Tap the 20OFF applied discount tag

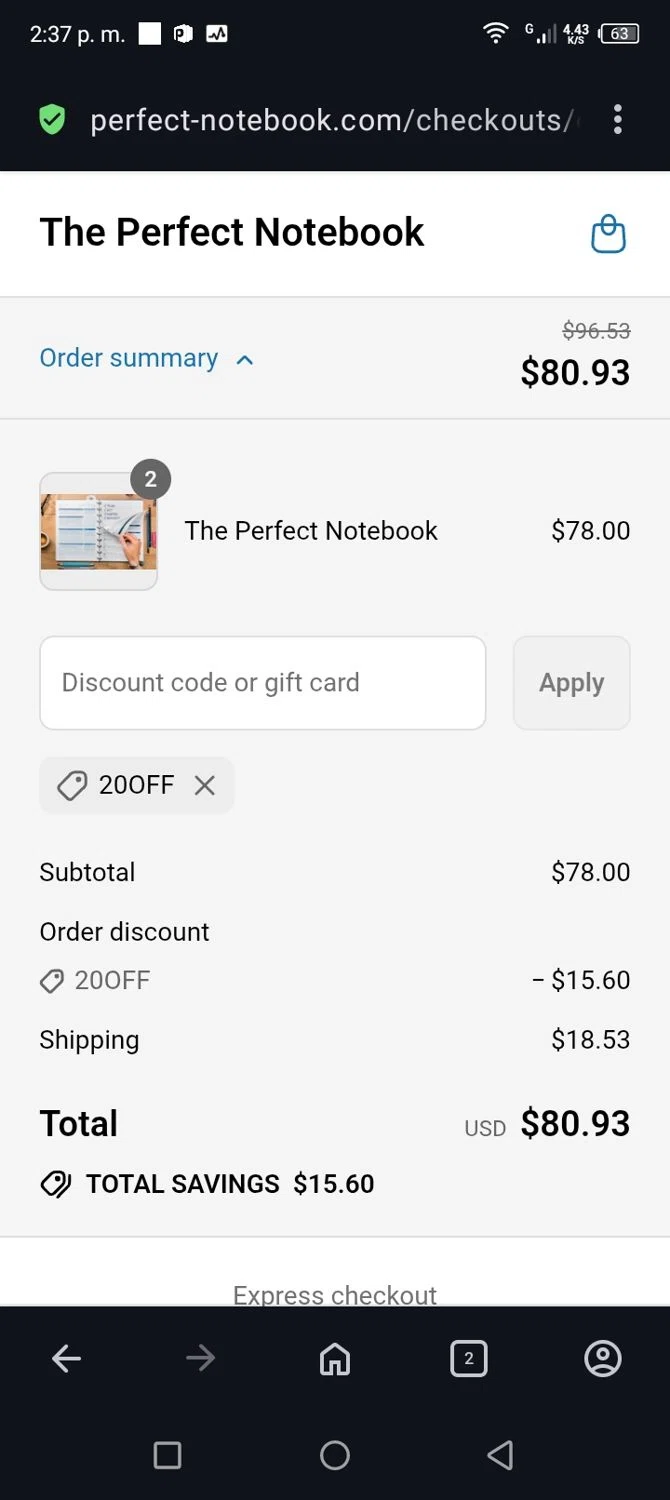click(x=120, y=785)
